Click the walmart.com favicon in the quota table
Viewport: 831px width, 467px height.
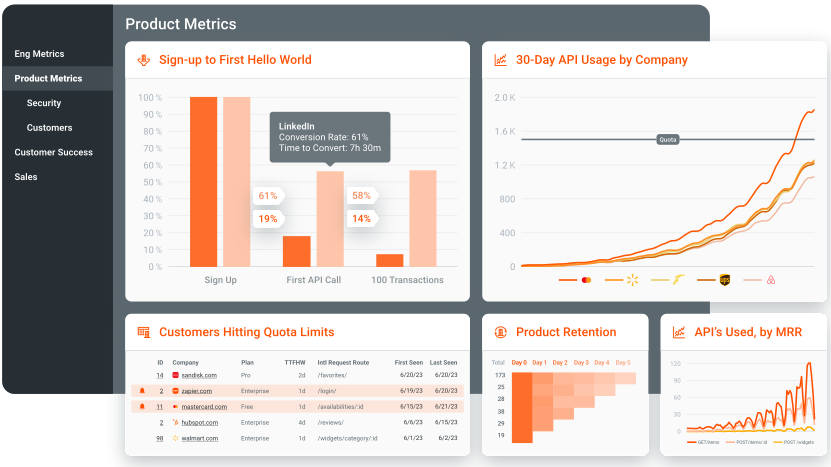pyautogui.click(x=175, y=438)
